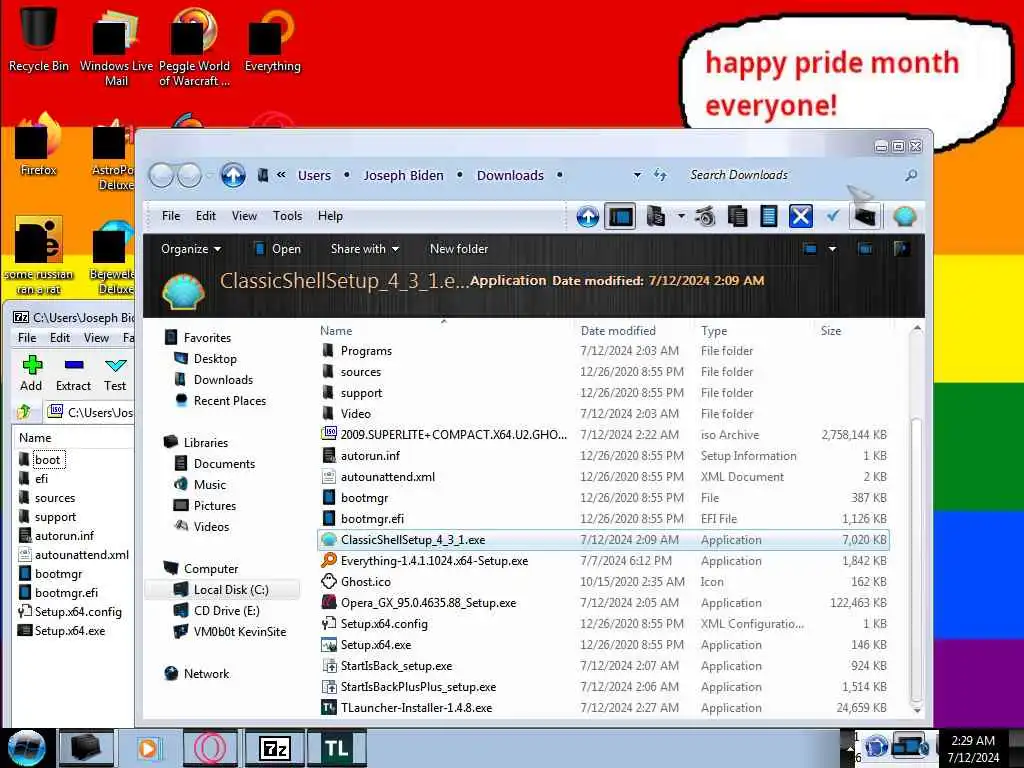Open the Organize dropdown
The width and height of the screenshot is (1024, 768).
coord(191,249)
